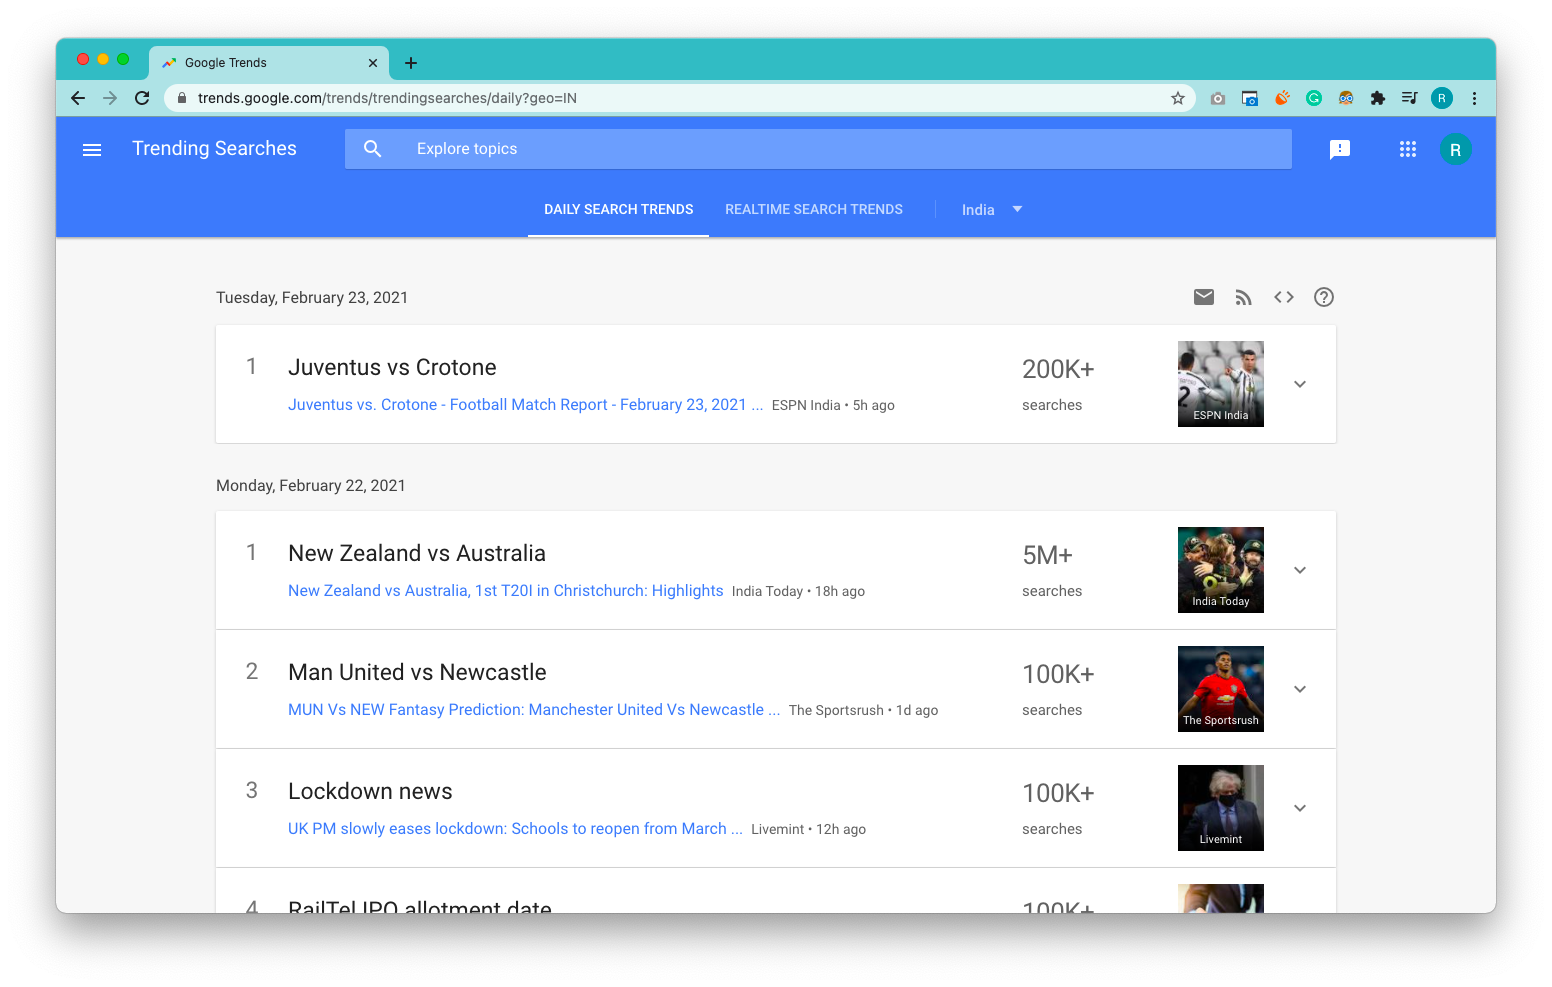
Task: Open the RSS feed icon
Action: pos(1244,297)
